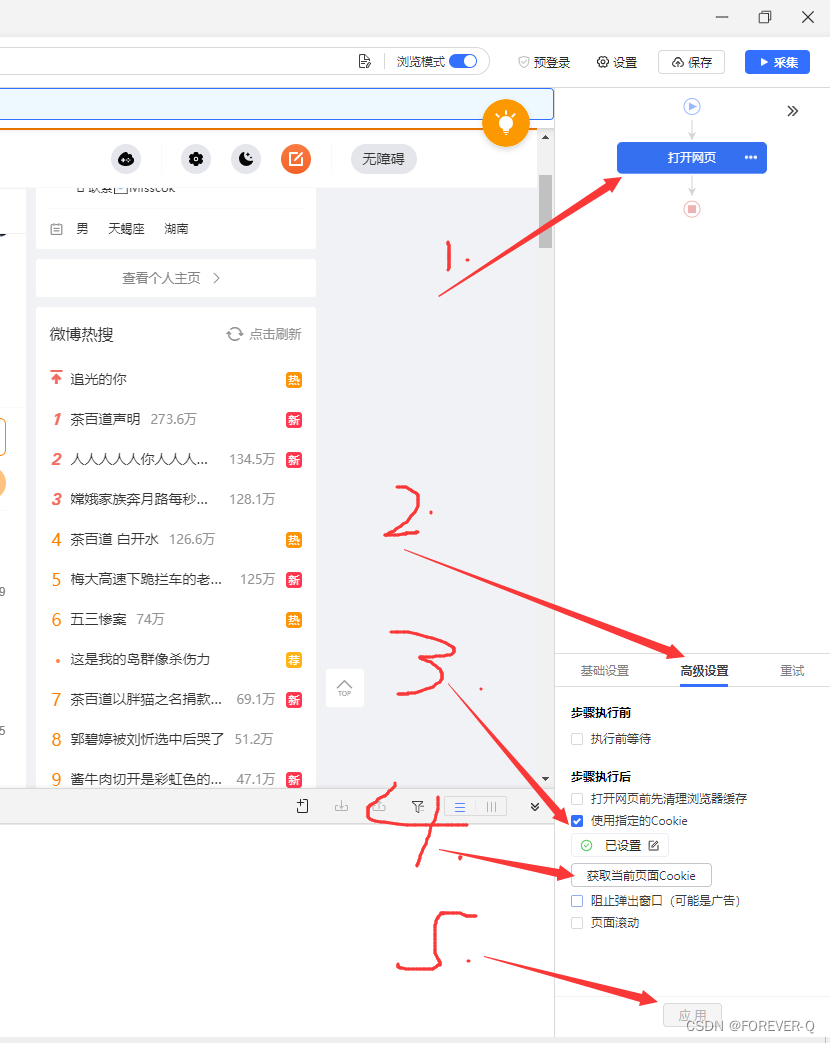
Task: Click the blue 采集 button
Action: 777,62
